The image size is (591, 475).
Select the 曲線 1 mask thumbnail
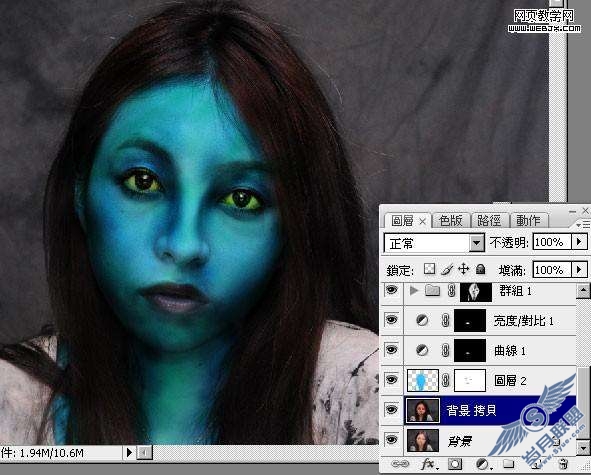[x=470, y=351]
